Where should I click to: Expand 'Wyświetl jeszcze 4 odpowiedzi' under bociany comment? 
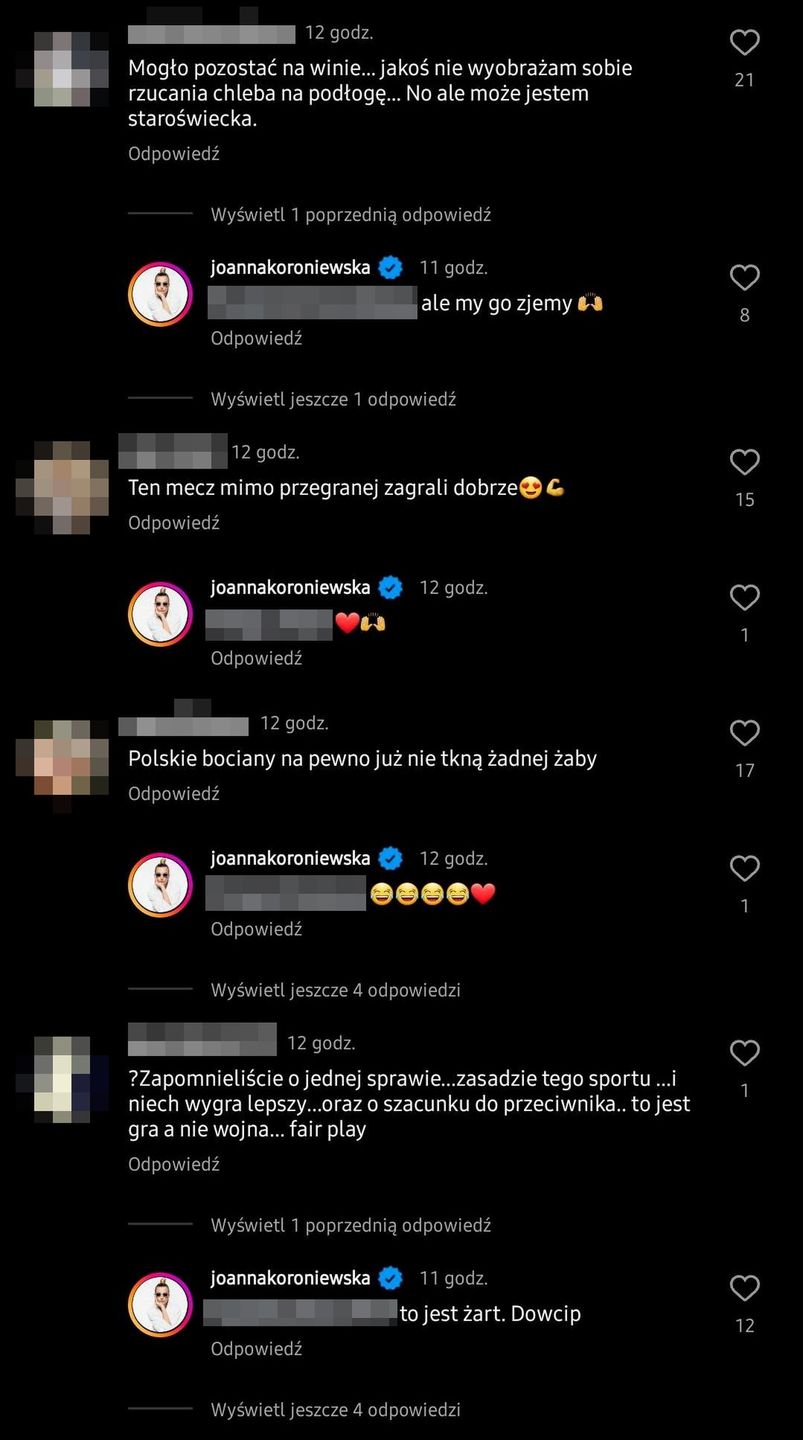click(335, 990)
